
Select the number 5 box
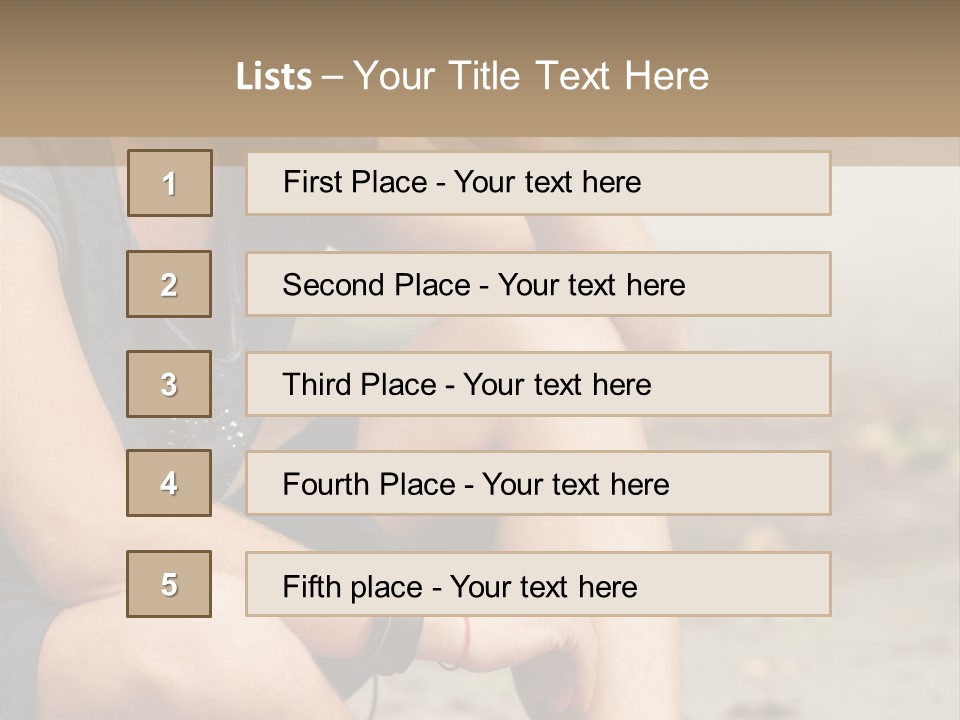169,584
